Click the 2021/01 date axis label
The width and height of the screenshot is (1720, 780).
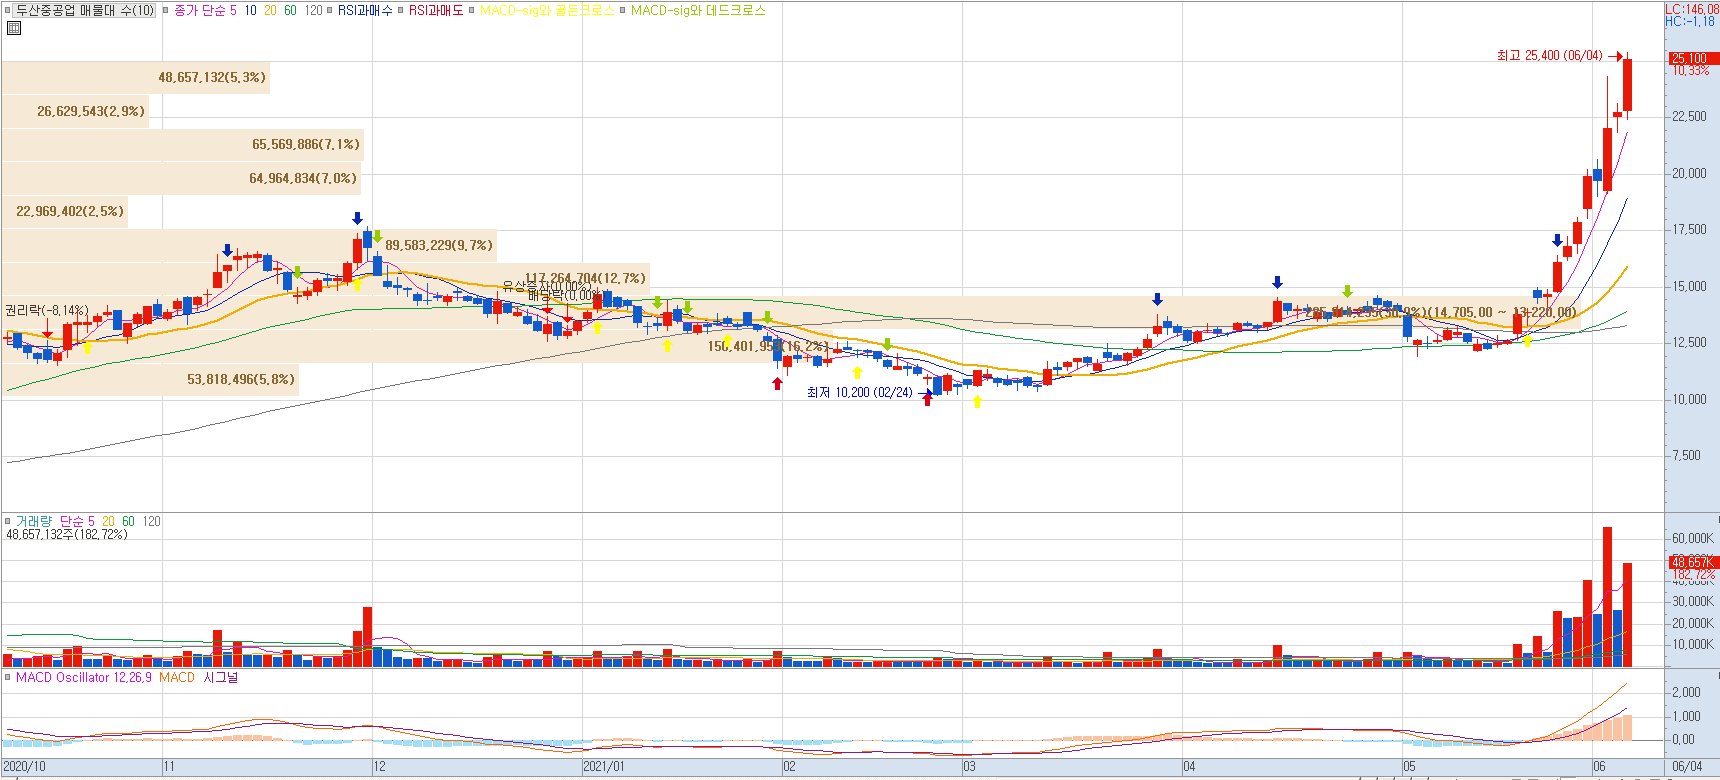[604, 766]
